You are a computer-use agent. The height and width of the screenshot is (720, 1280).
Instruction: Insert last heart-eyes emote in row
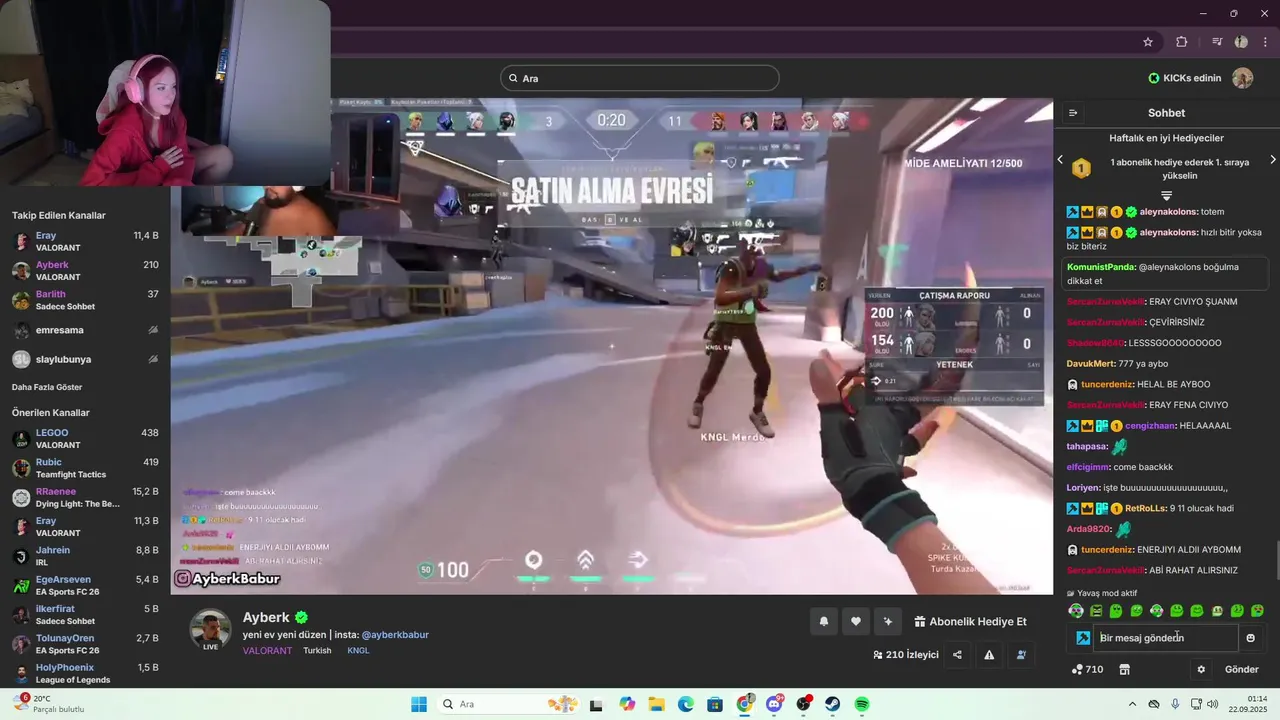point(1257,611)
